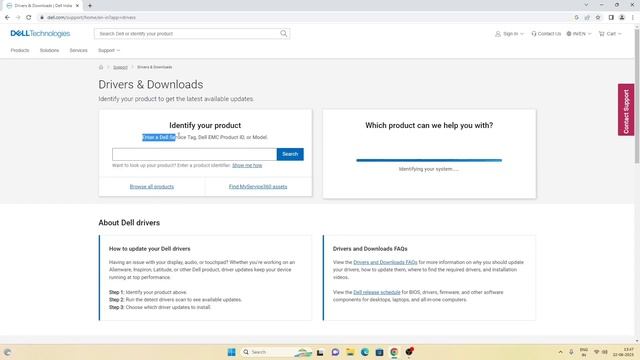Open the Wi-Fi and volume tray panel
This screenshot has height=360, width=640.
point(600,352)
